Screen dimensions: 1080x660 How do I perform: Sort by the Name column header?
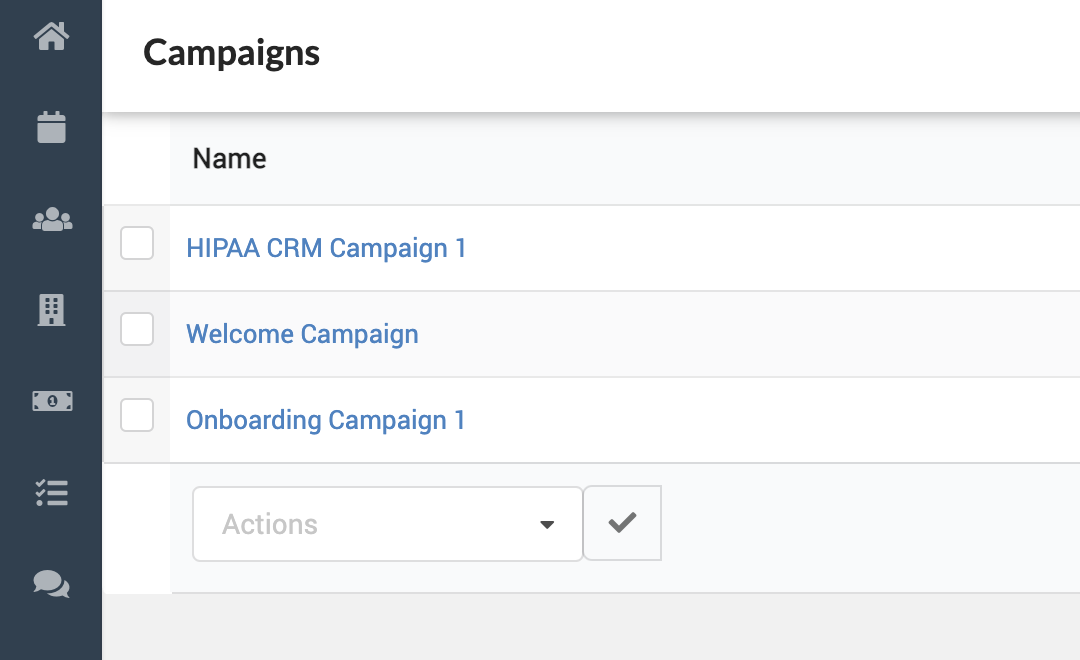click(229, 158)
